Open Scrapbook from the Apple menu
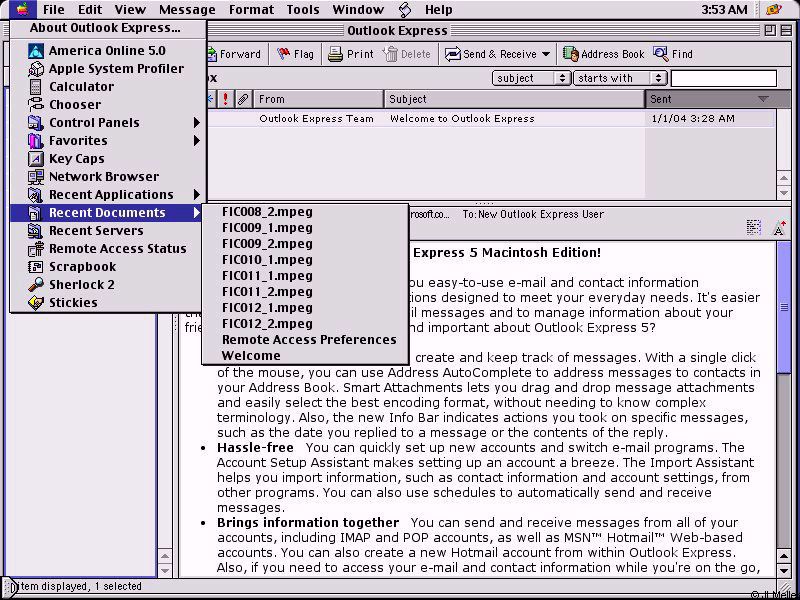The image size is (800, 600). [82, 267]
